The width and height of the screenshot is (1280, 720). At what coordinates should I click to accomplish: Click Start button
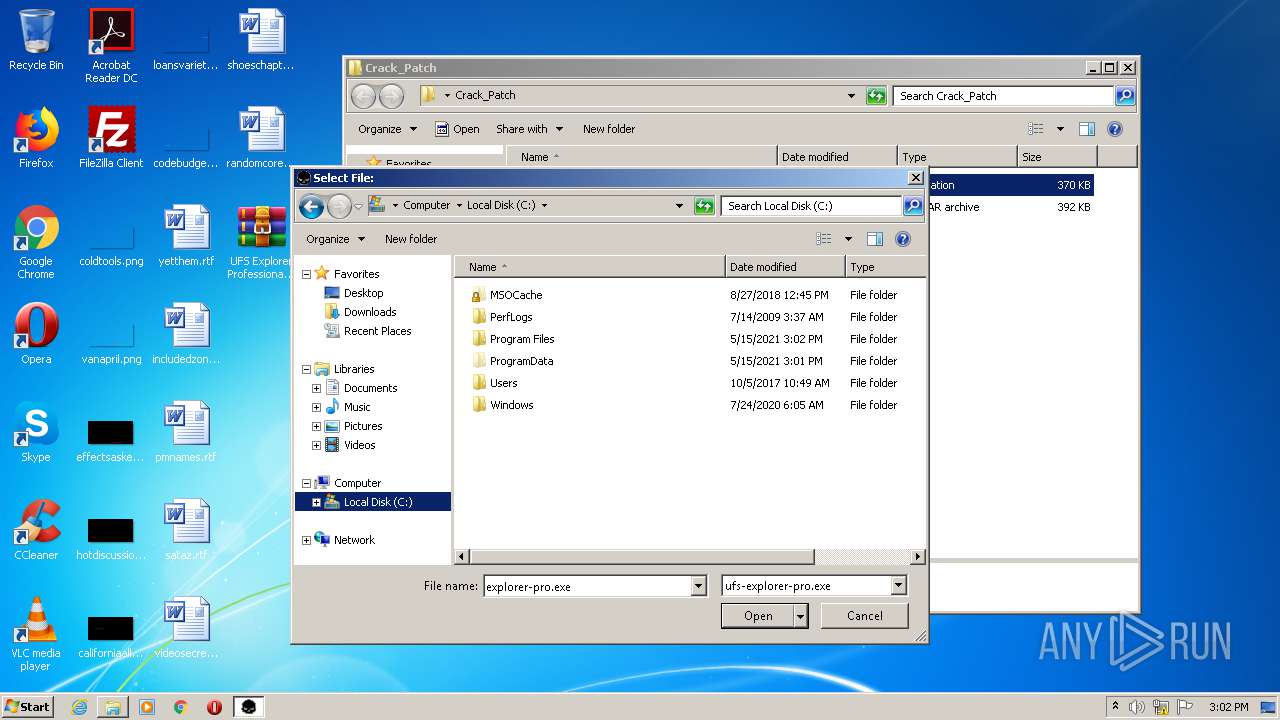pyautogui.click(x=27, y=707)
